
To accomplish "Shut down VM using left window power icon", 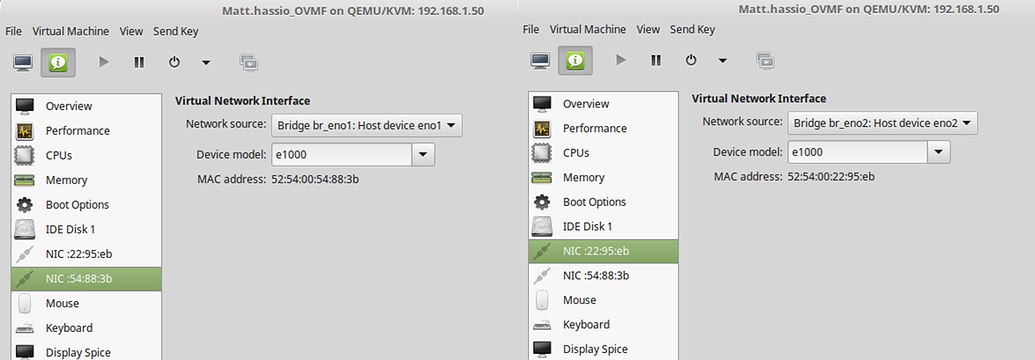I will tap(174, 62).
